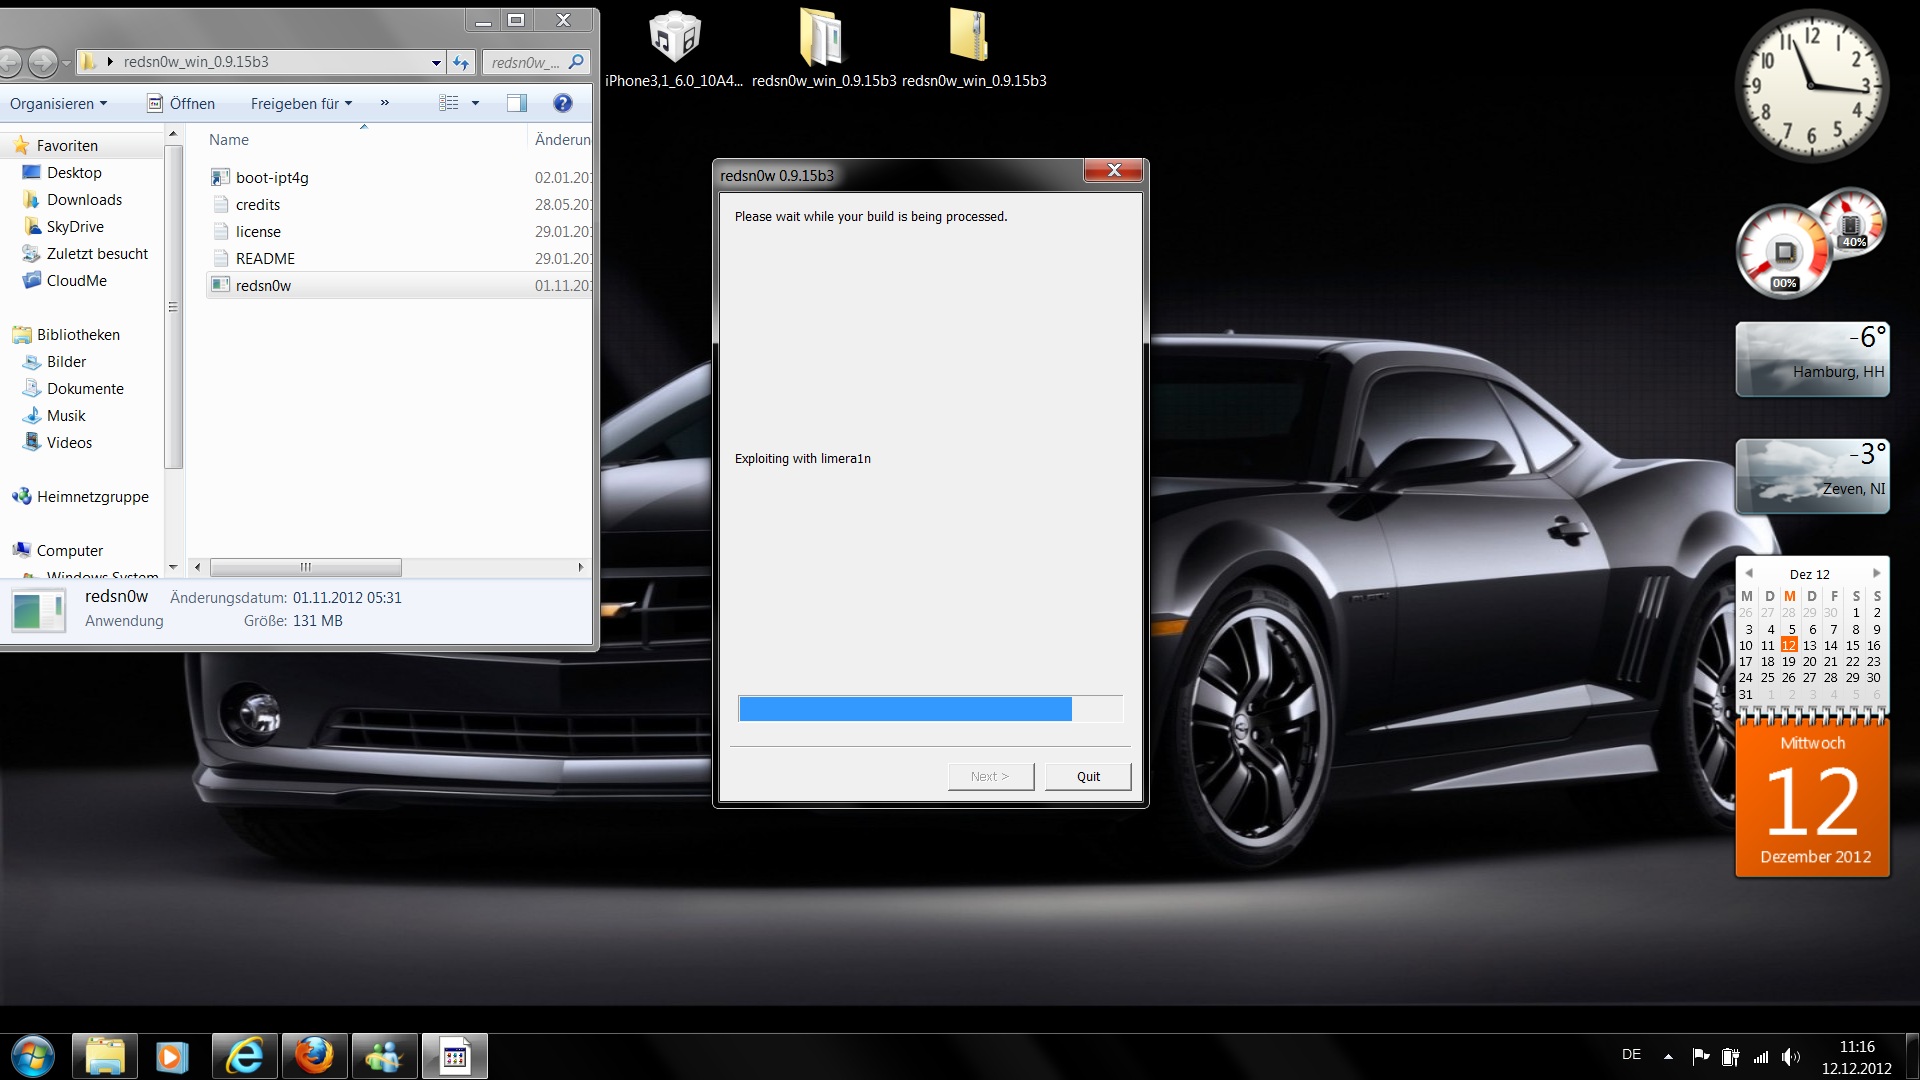The height and width of the screenshot is (1080, 1920).
Task: Open Internet Explorer from the taskbar
Action: (x=244, y=1056)
